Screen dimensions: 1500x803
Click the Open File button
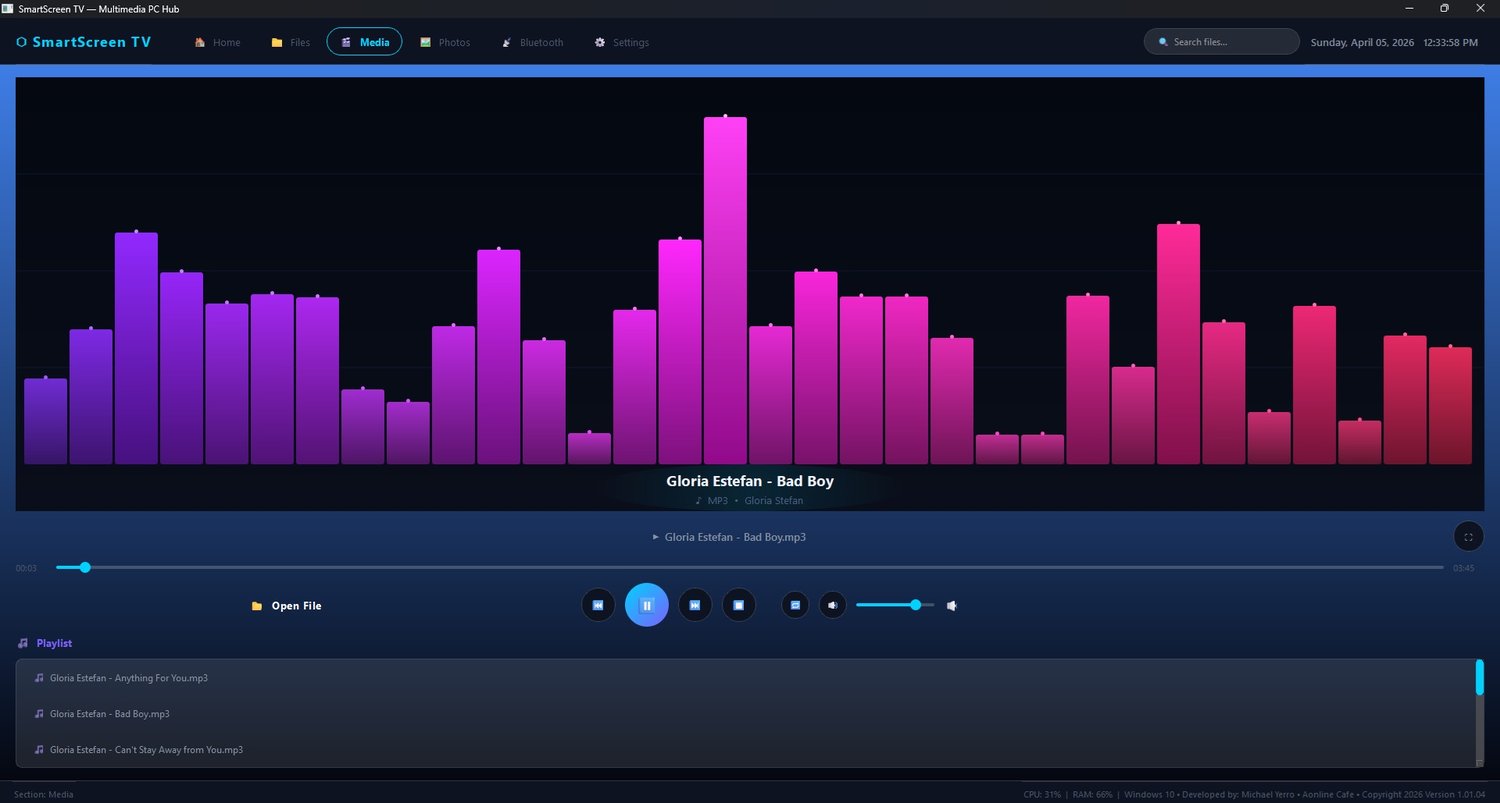click(287, 606)
